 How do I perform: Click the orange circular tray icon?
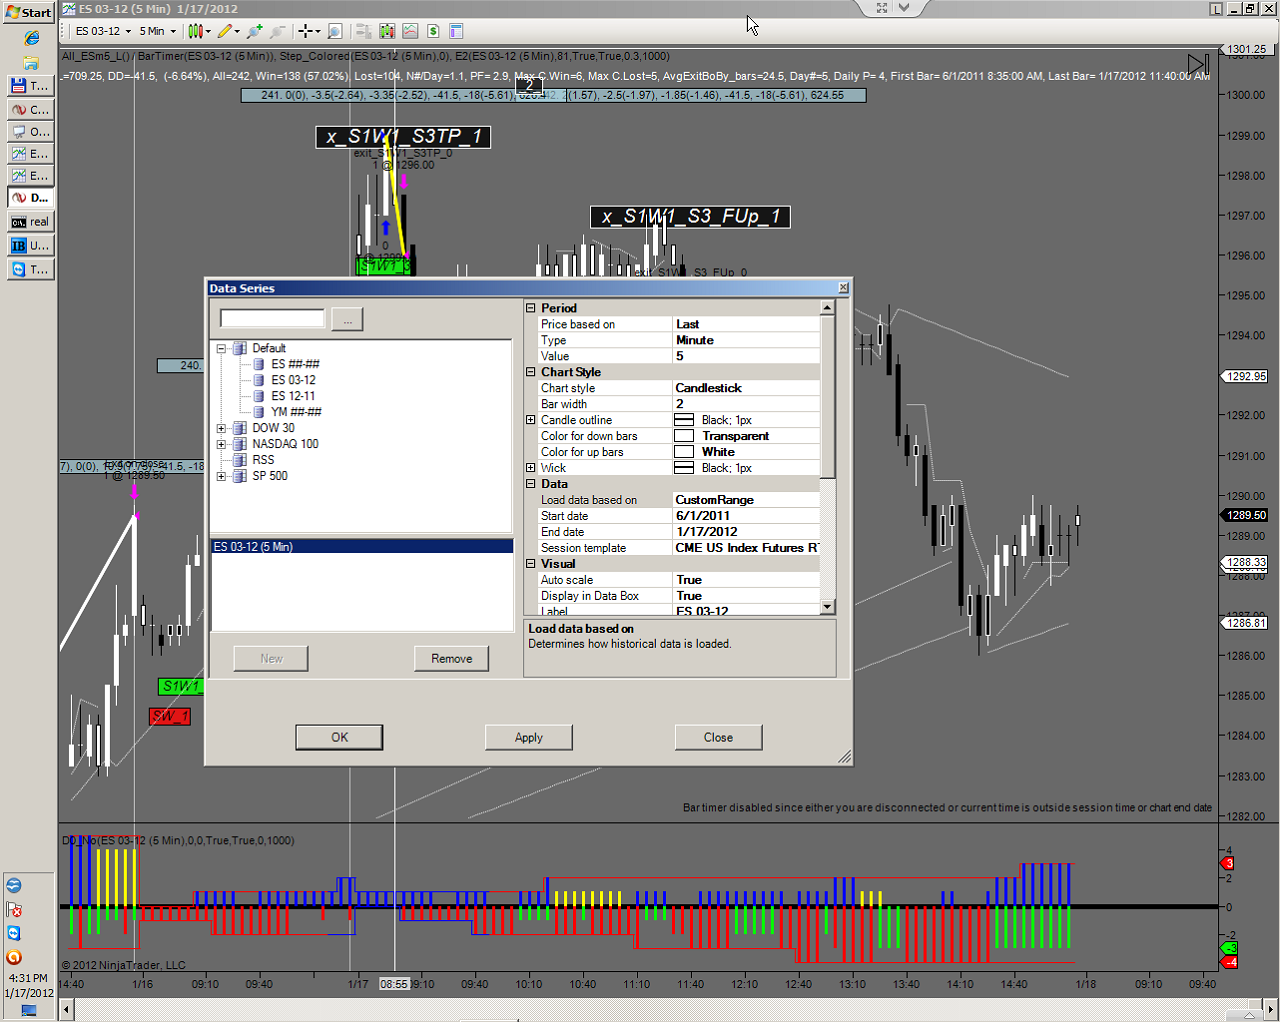coord(14,957)
